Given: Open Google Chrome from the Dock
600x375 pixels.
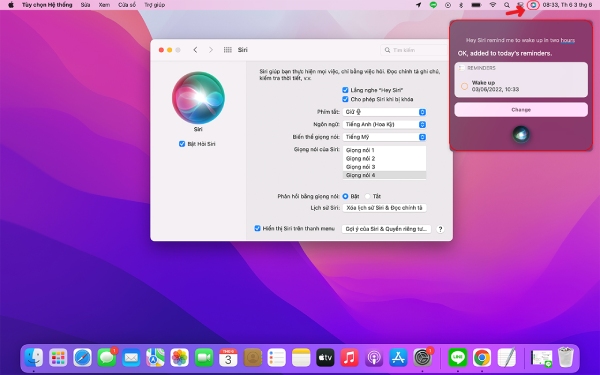Looking at the screenshot, I should tap(482, 358).
